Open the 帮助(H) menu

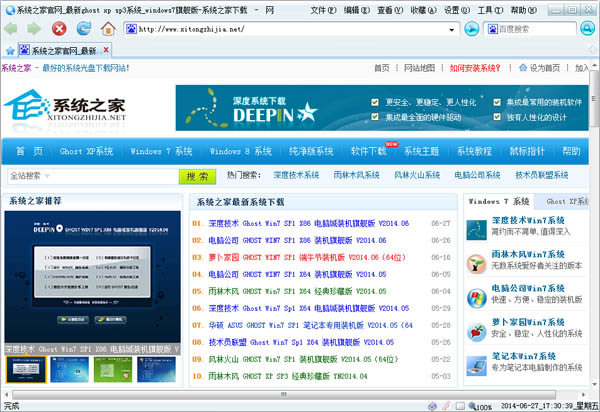click(x=524, y=10)
